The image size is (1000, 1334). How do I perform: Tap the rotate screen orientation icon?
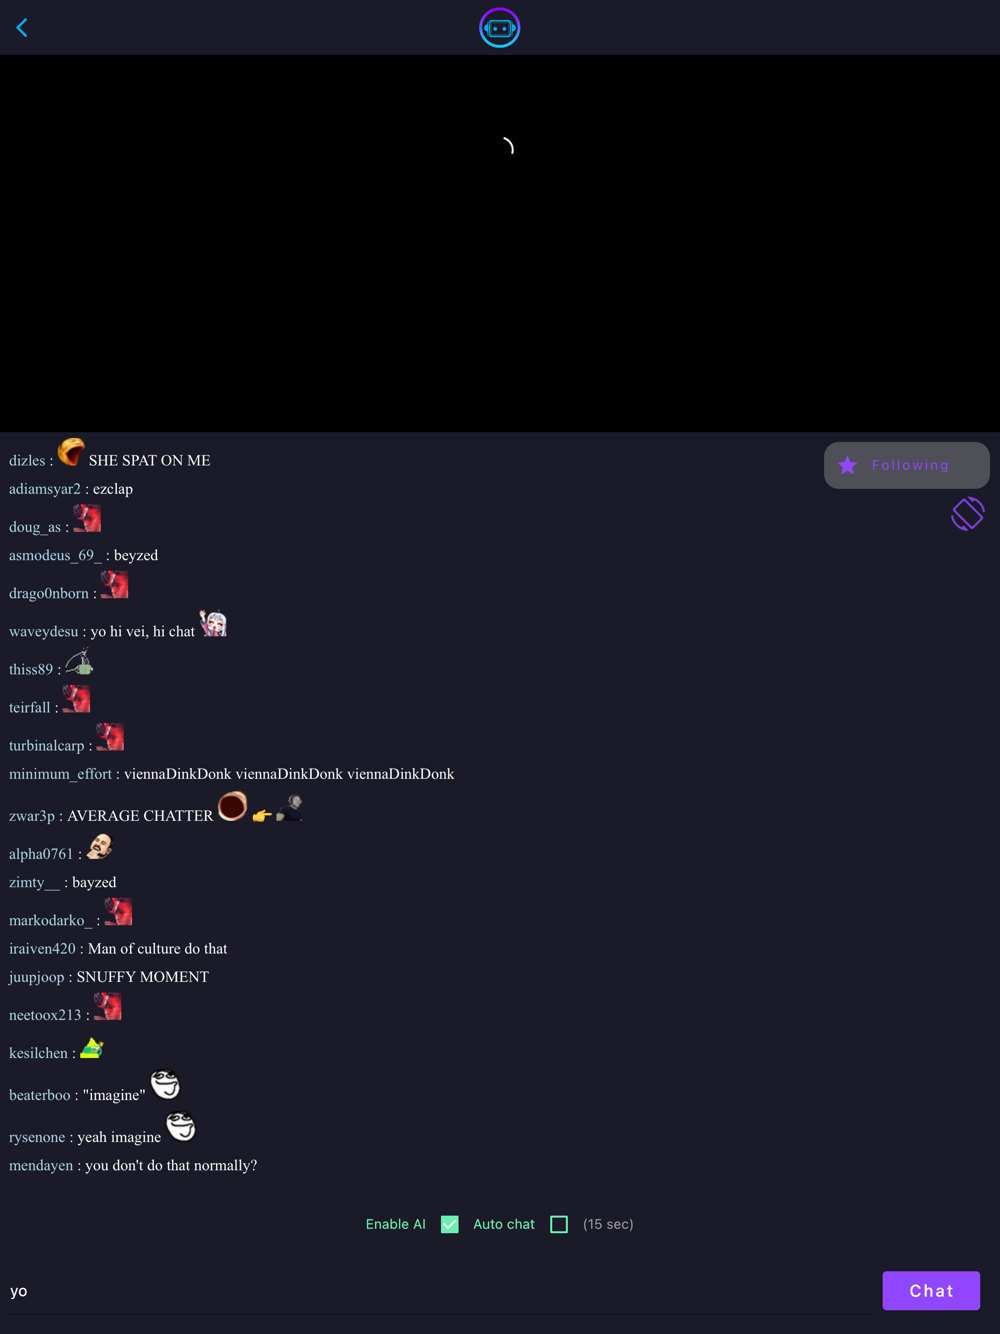coord(968,514)
